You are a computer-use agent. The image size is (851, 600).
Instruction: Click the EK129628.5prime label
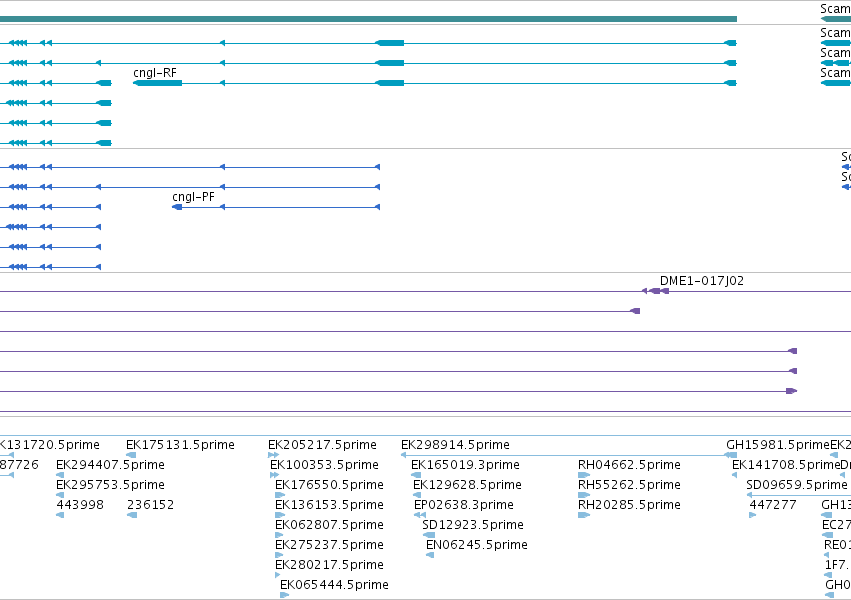[467, 485]
